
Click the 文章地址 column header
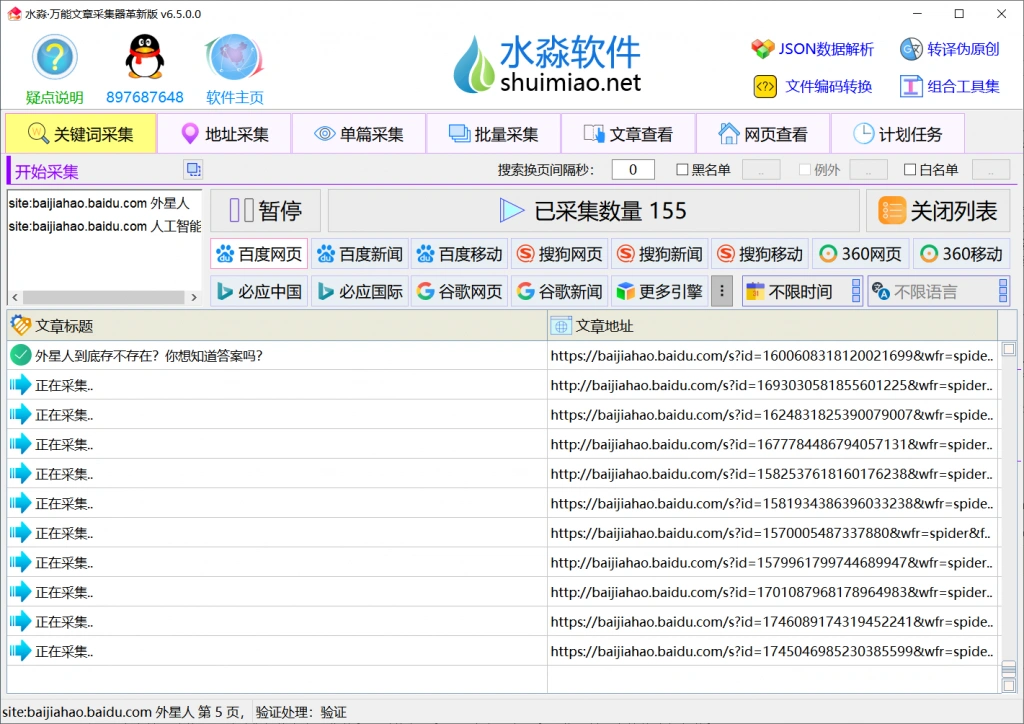[773, 326]
